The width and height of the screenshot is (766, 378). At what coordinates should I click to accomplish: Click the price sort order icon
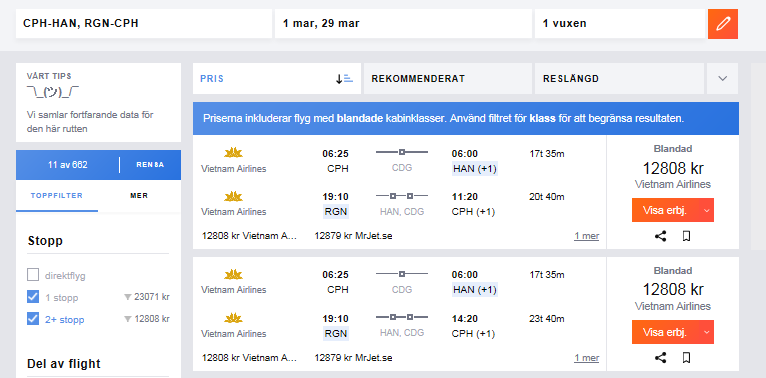344,79
